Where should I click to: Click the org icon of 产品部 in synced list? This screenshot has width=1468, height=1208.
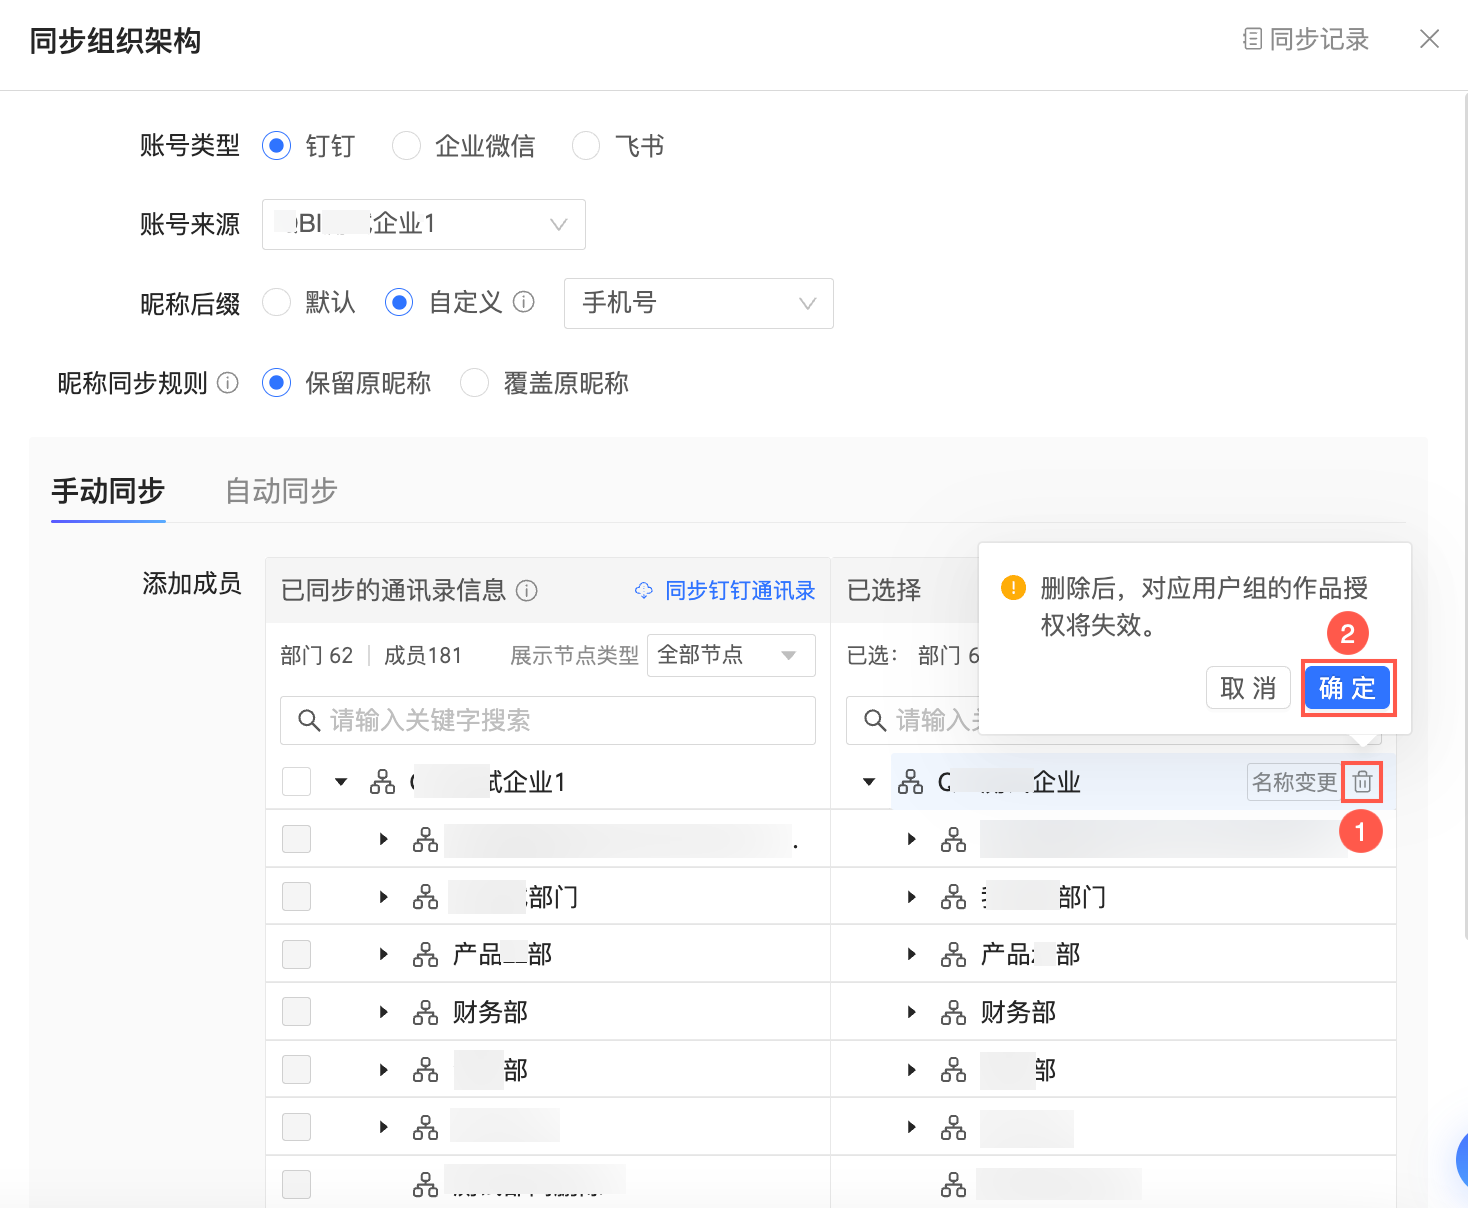[426, 955]
